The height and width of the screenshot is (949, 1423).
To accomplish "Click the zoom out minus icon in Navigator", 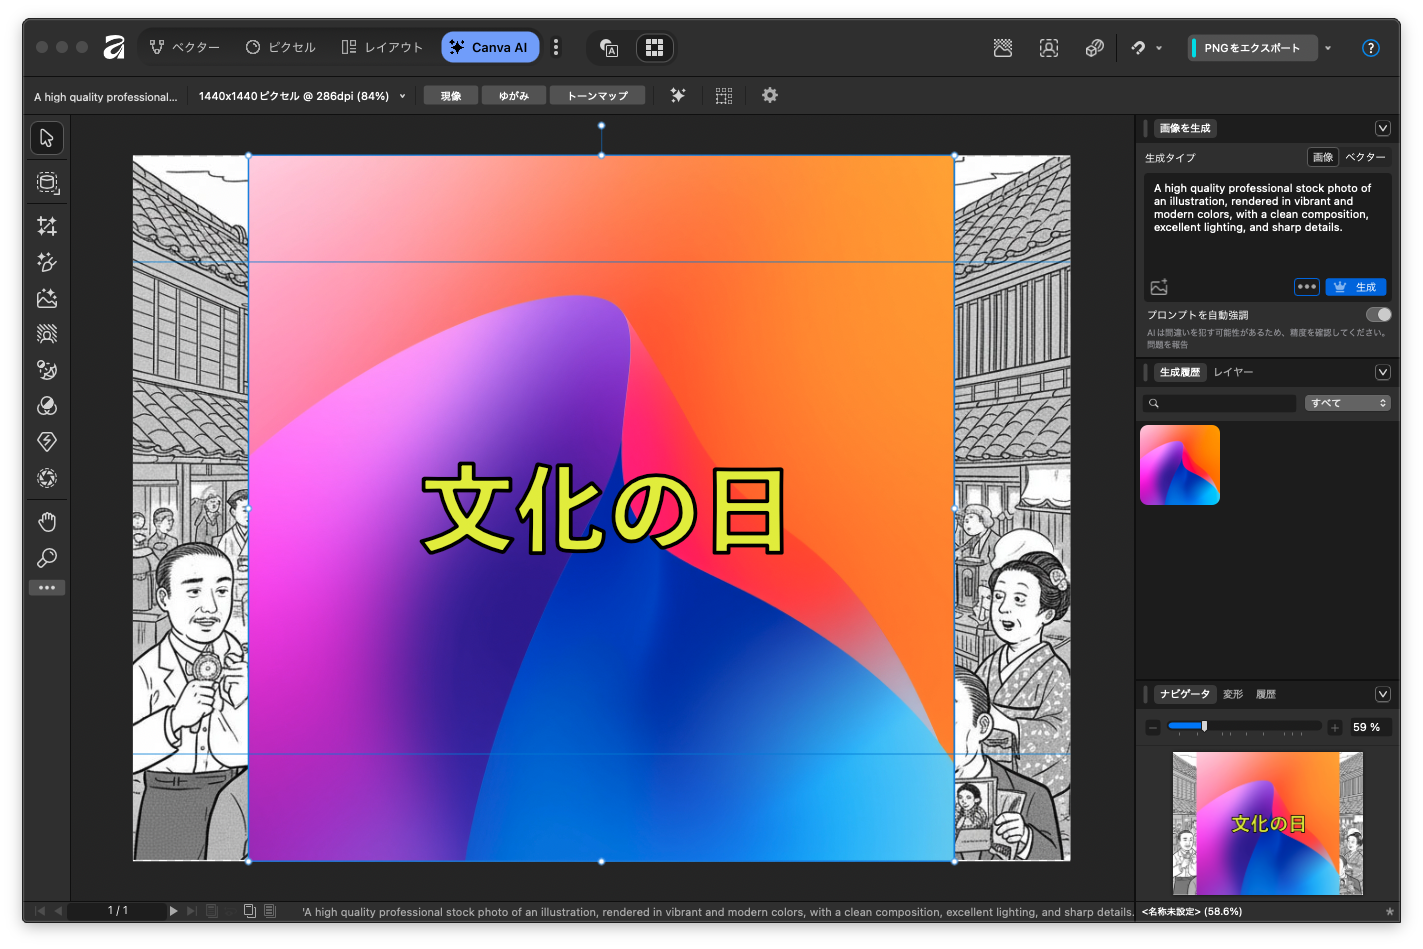I will click(x=1153, y=727).
